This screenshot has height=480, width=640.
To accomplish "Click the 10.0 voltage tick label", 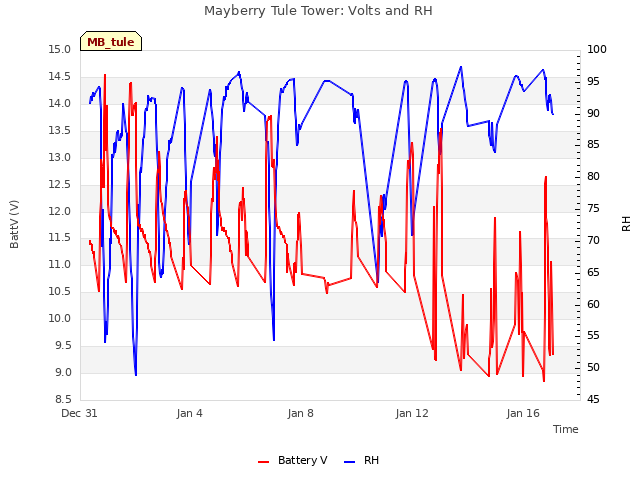I will pyautogui.click(x=60, y=318).
